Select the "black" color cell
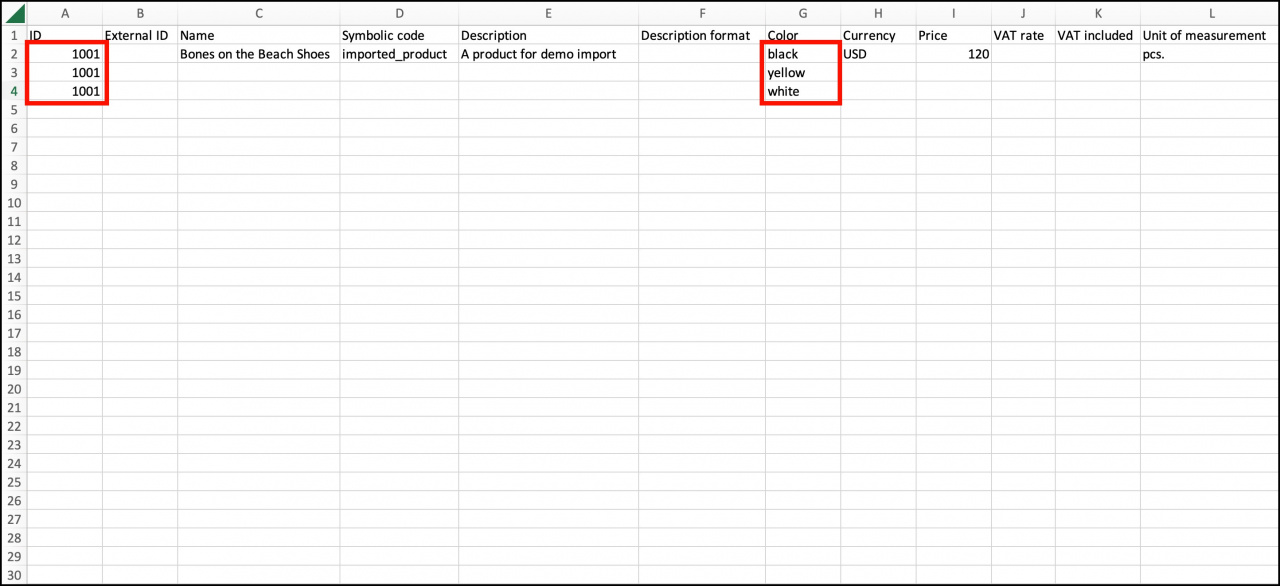Image resolution: width=1280 pixels, height=586 pixels. click(803, 54)
